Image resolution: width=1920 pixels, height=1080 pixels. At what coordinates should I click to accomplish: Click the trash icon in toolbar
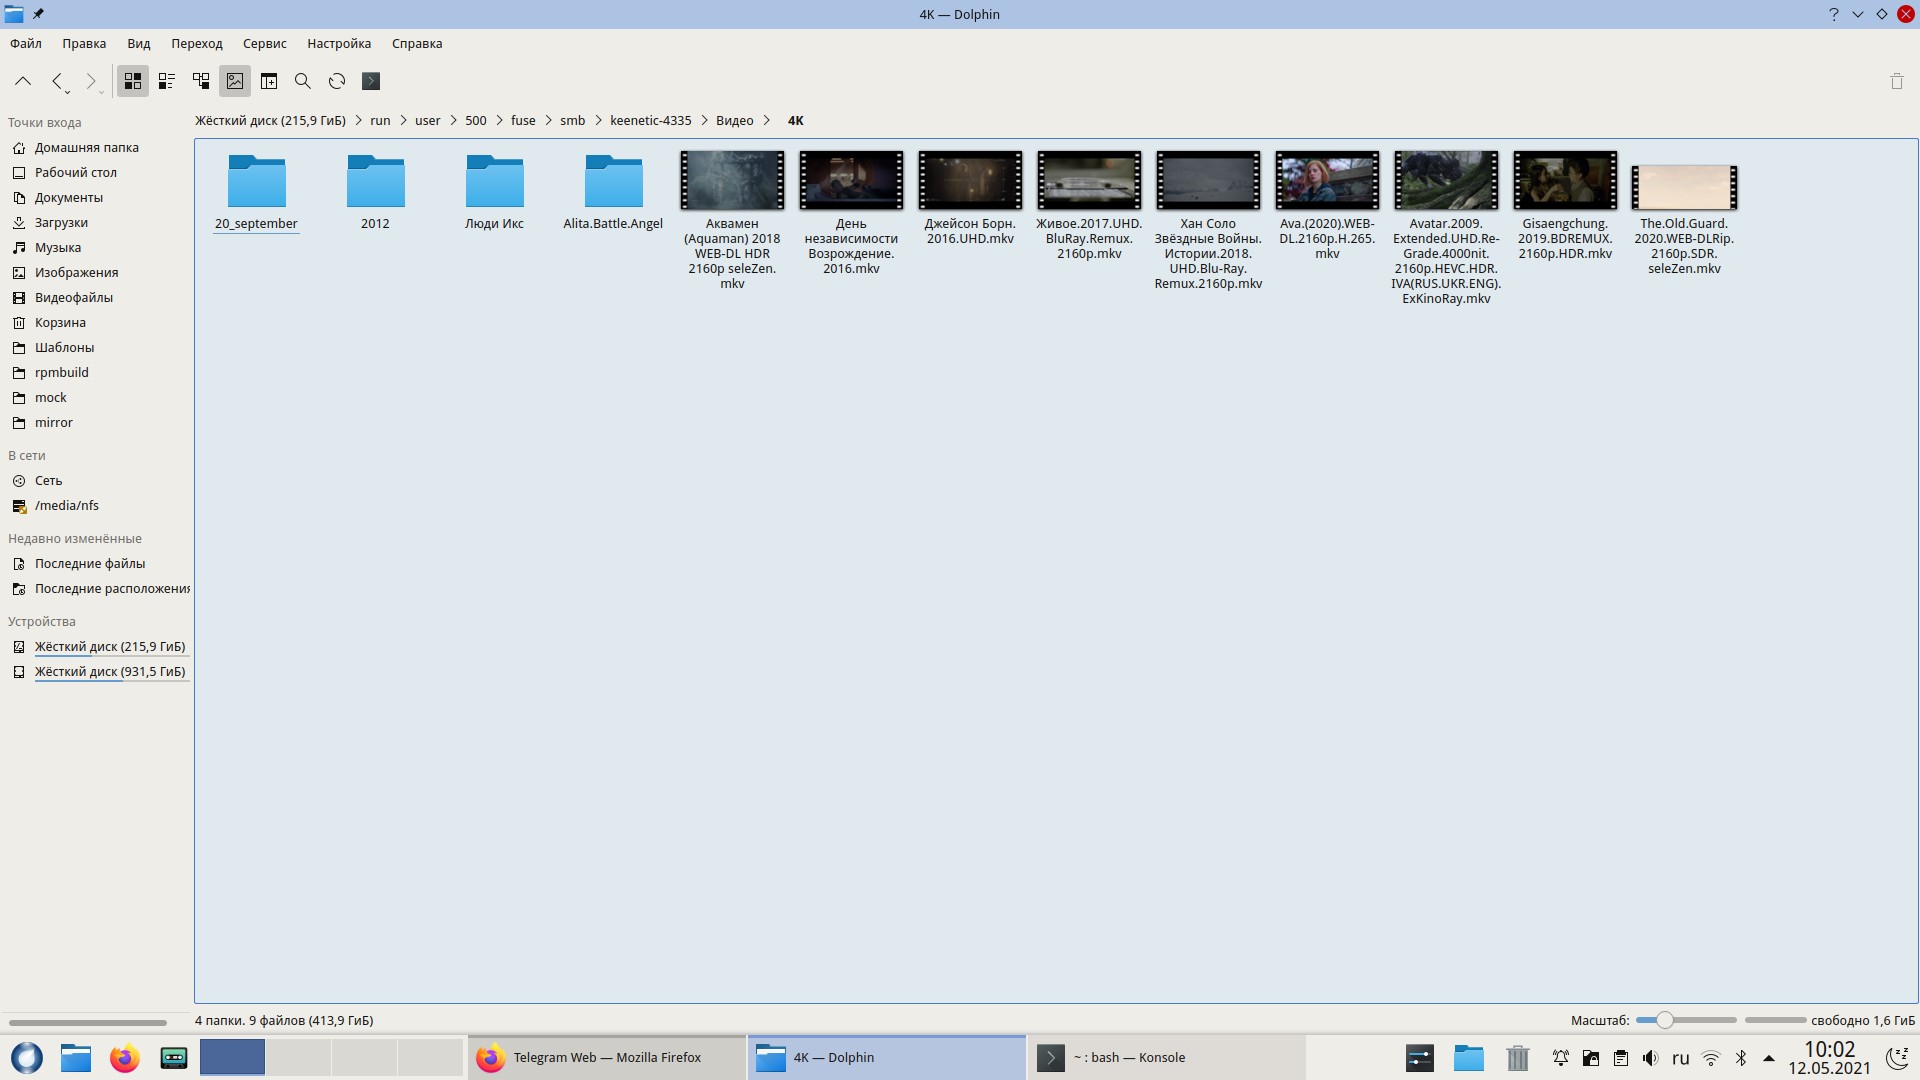pos(1896,81)
